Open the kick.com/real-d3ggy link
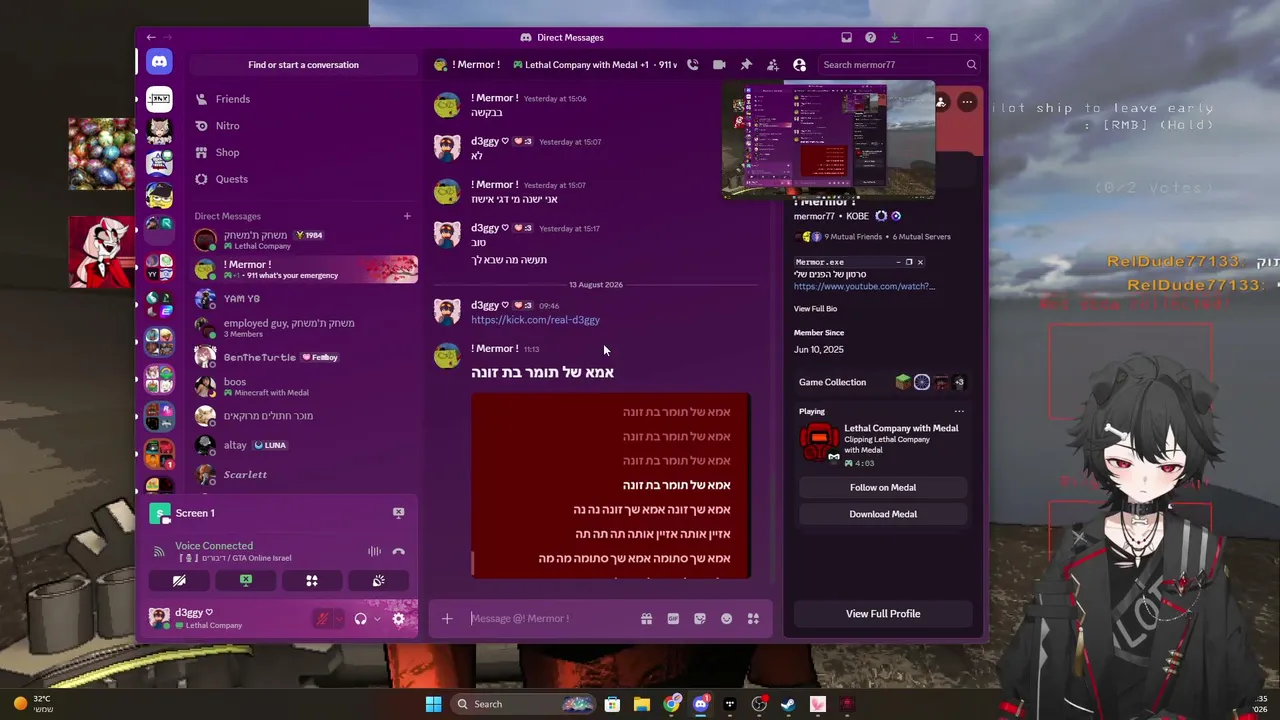The image size is (1280, 720). (x=535, y=320)
